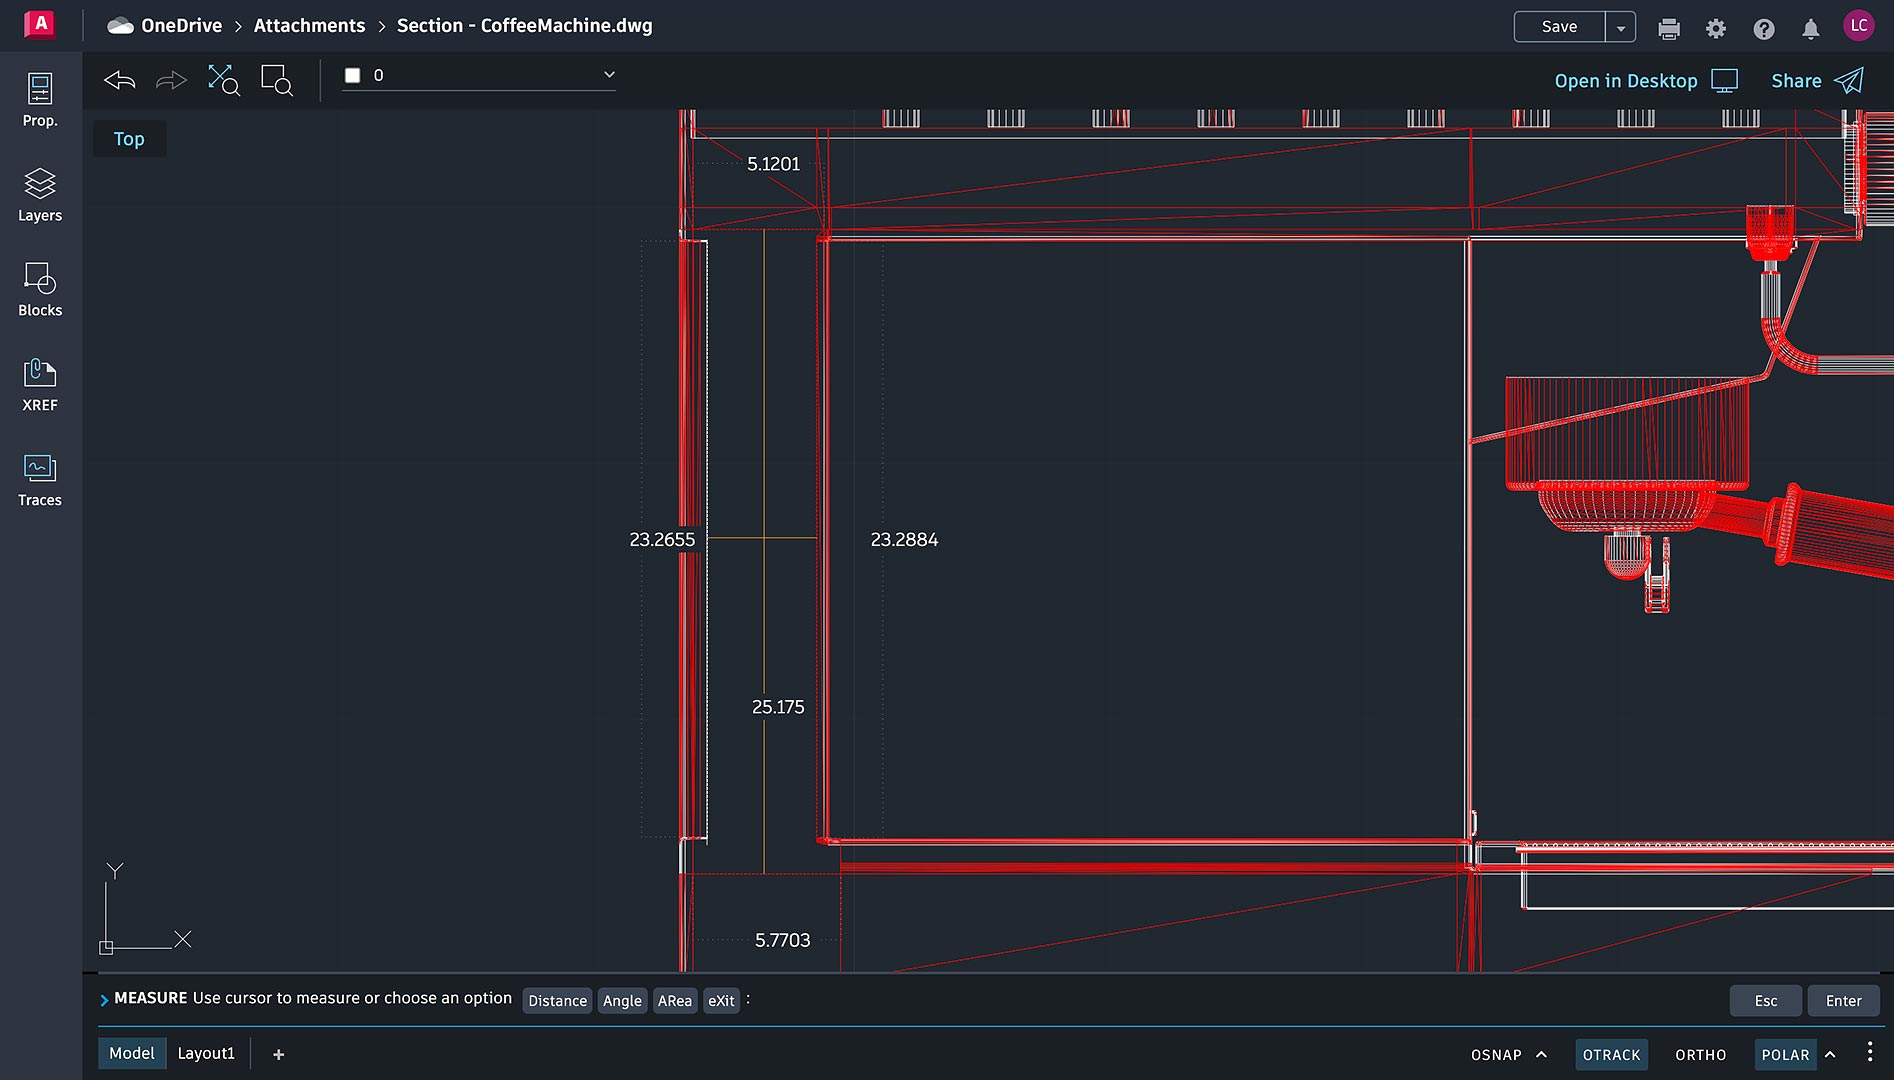Open the layer 0 dropdown
The width and height of the screenshot is (1894, 1080).
click(x=608, y=75)
